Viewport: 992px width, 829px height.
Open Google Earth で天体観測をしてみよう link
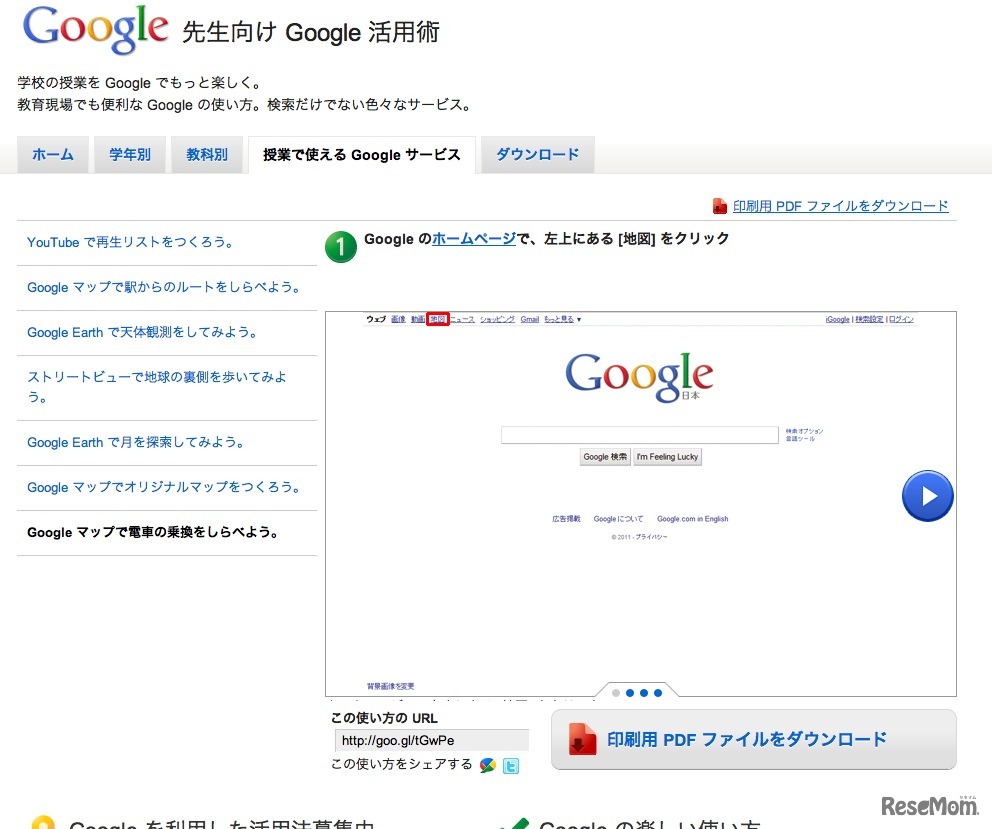(x=142, y=332)
